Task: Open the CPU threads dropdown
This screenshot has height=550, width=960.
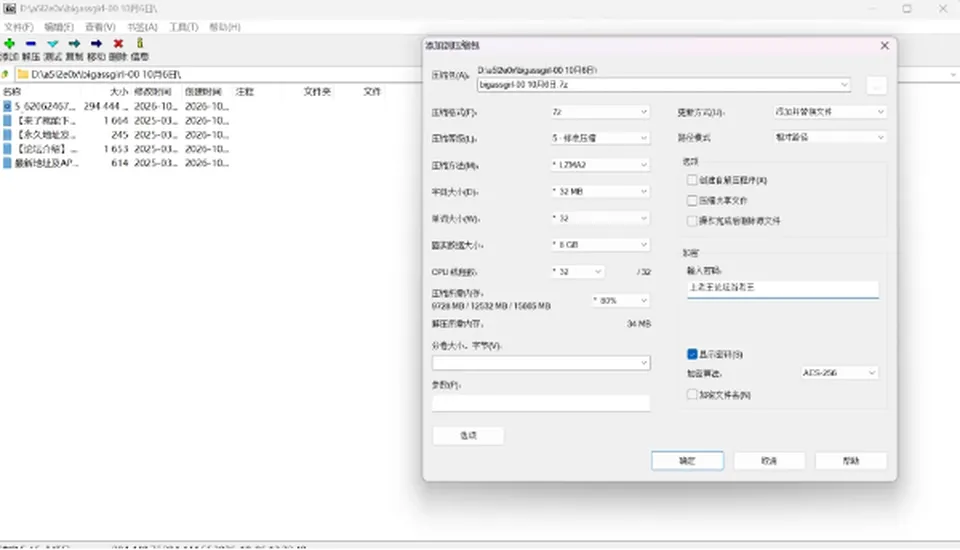Action: tap(577, 271)
